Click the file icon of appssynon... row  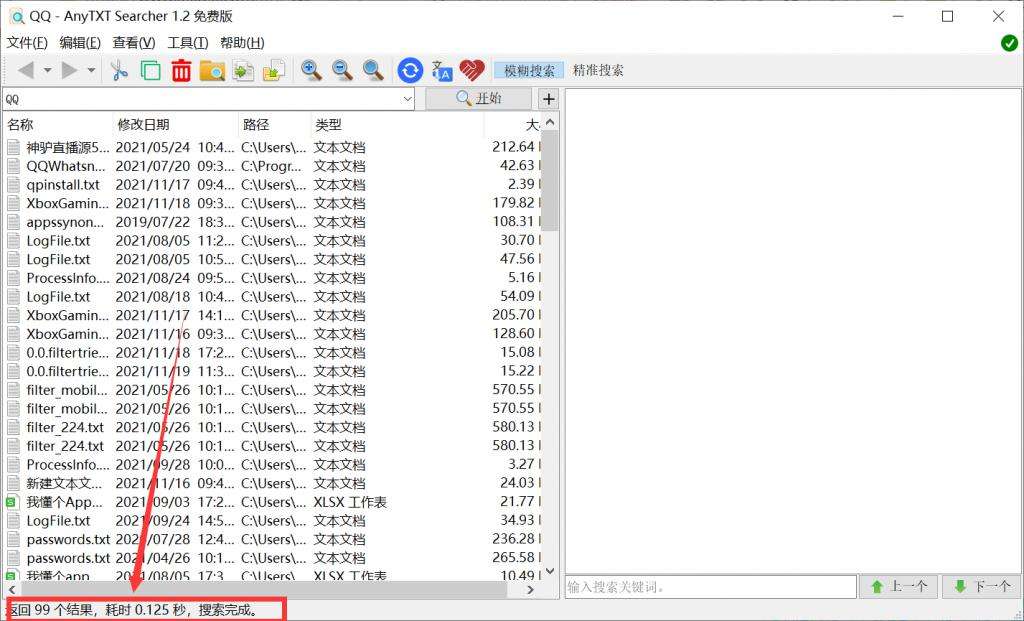tap(13, 222)
